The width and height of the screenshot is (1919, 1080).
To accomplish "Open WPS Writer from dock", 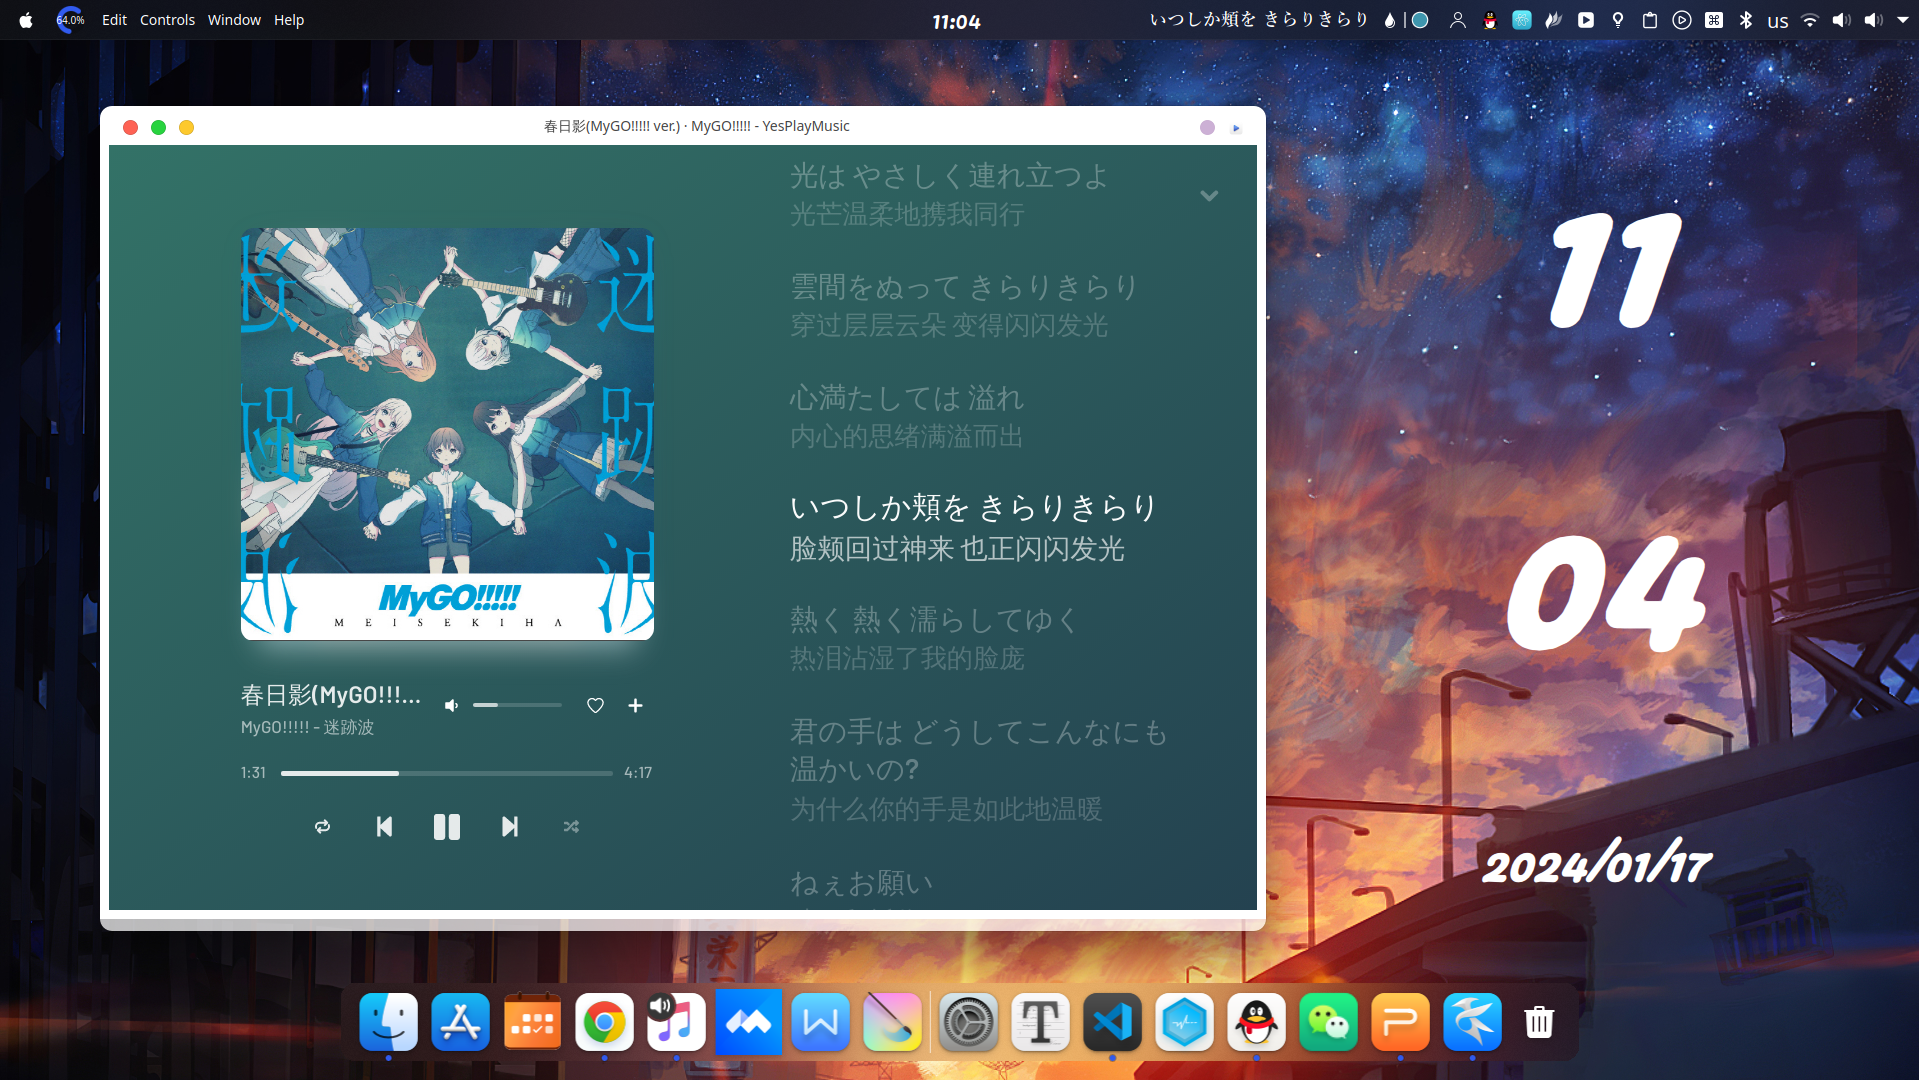I will pyautogui.click(x=820, y=1022).
